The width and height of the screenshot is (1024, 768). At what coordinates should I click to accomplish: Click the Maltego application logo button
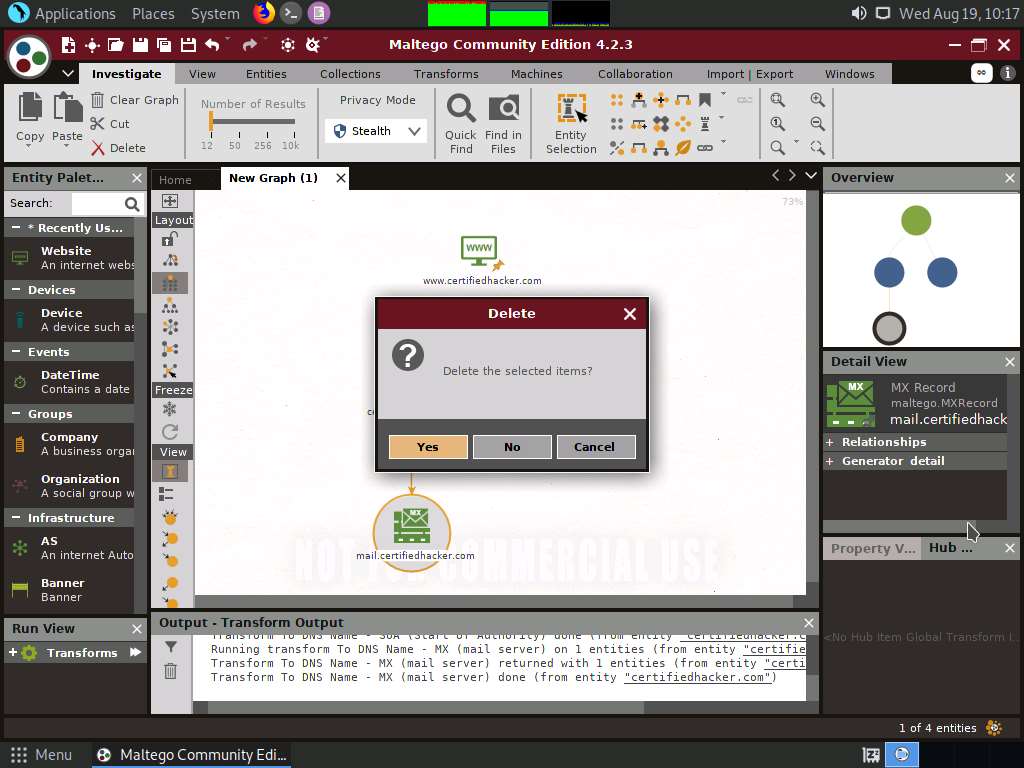(x=29, y=56)
